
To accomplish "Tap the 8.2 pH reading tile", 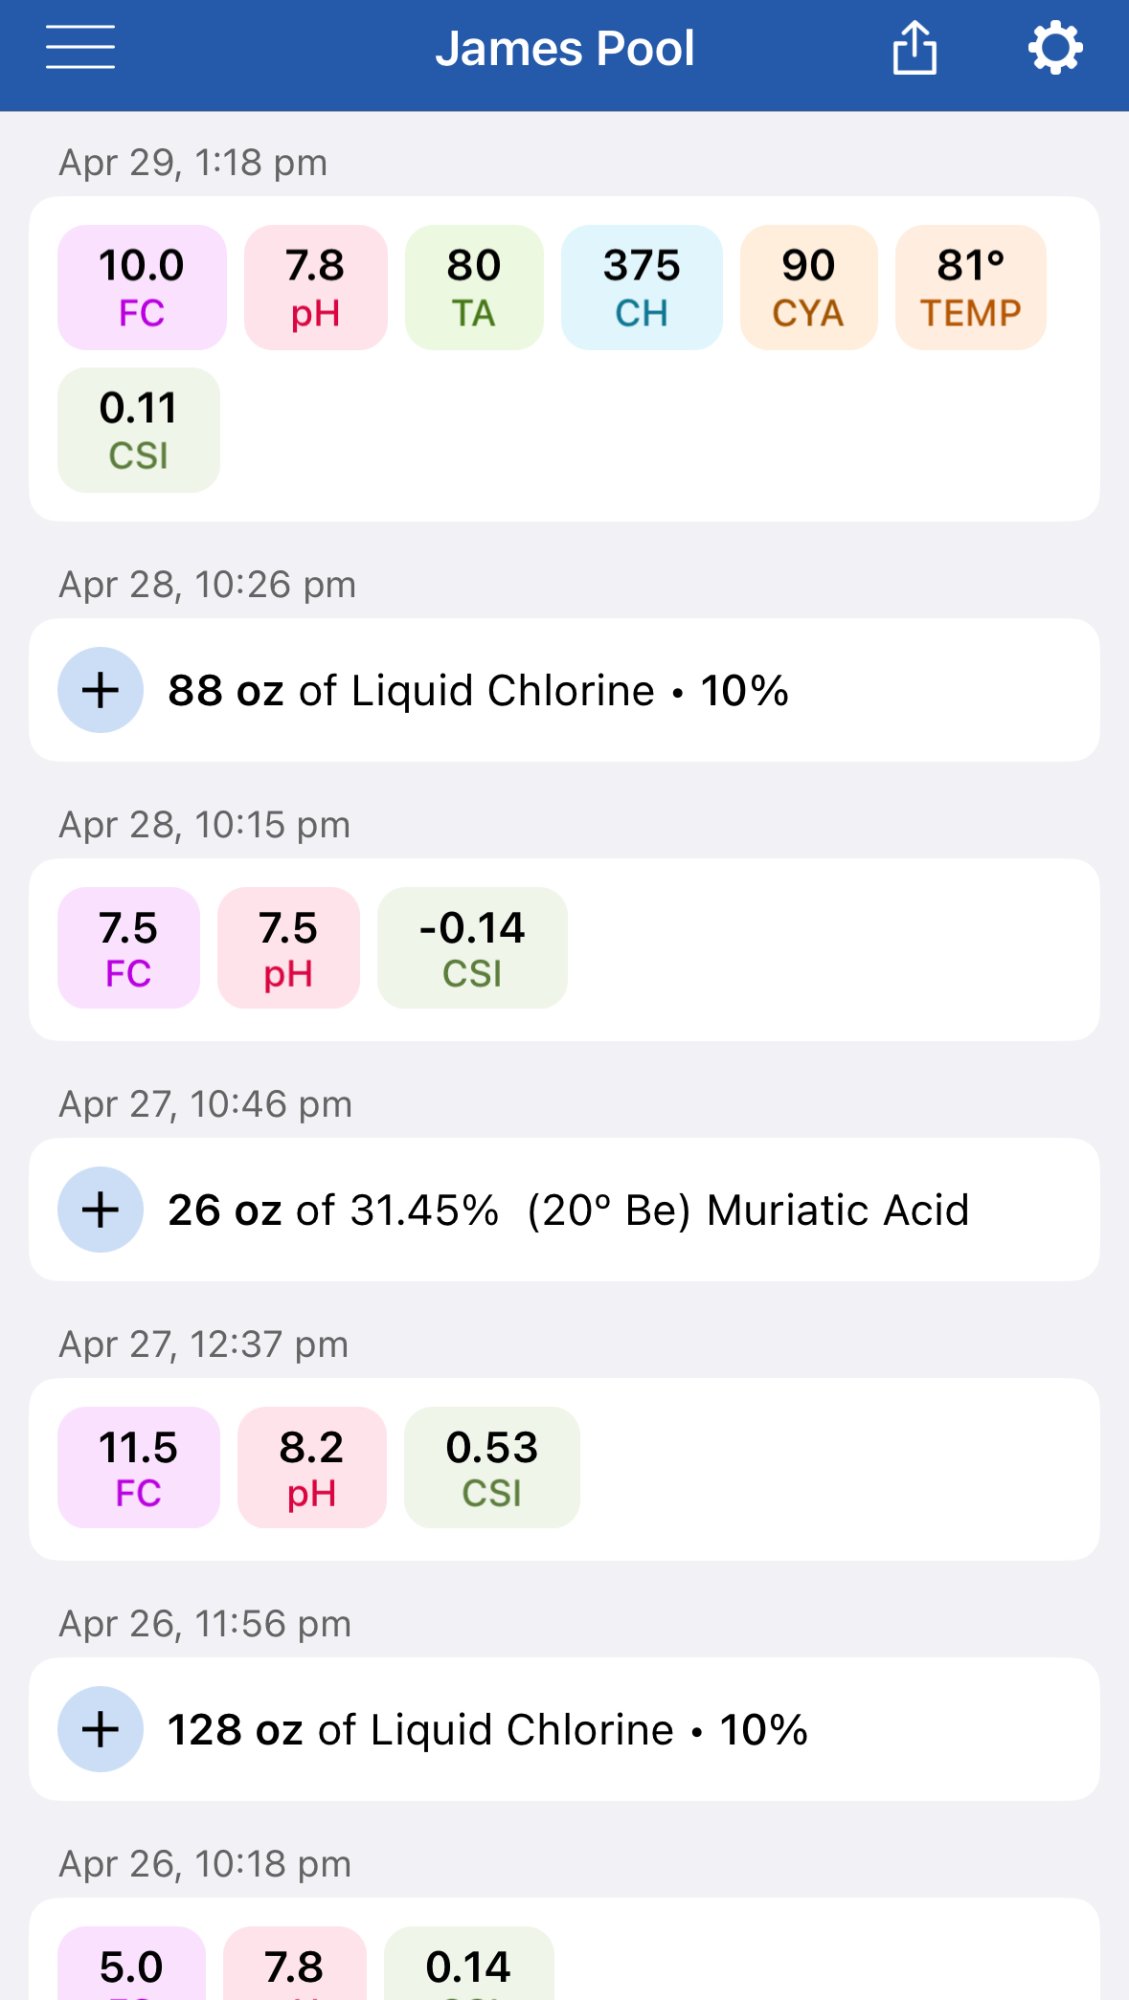I will point(311,1467).
